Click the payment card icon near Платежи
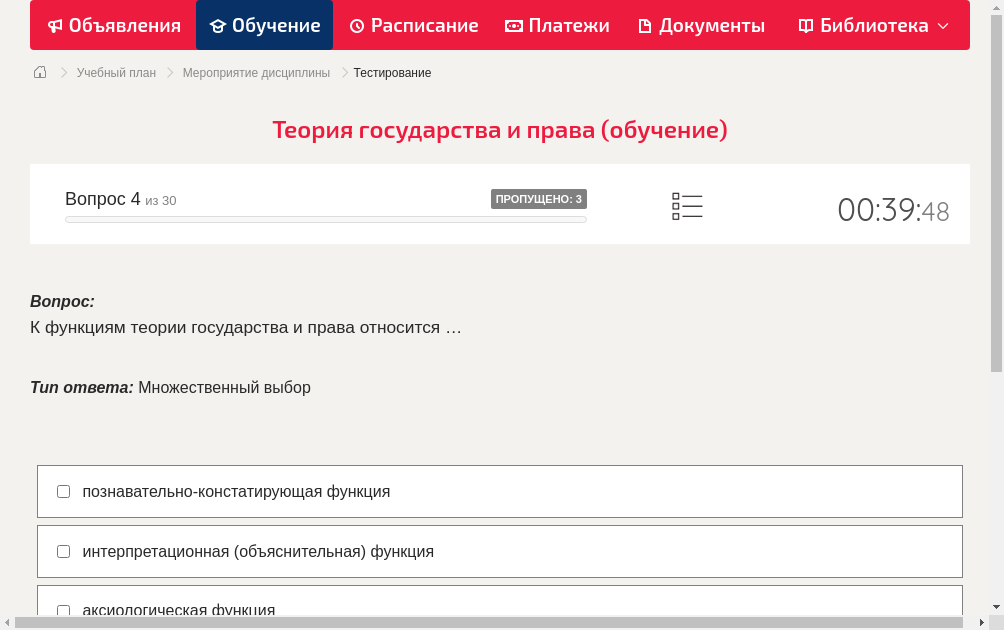This screenshot has height=630, width=1004. [x=513, y=25]
